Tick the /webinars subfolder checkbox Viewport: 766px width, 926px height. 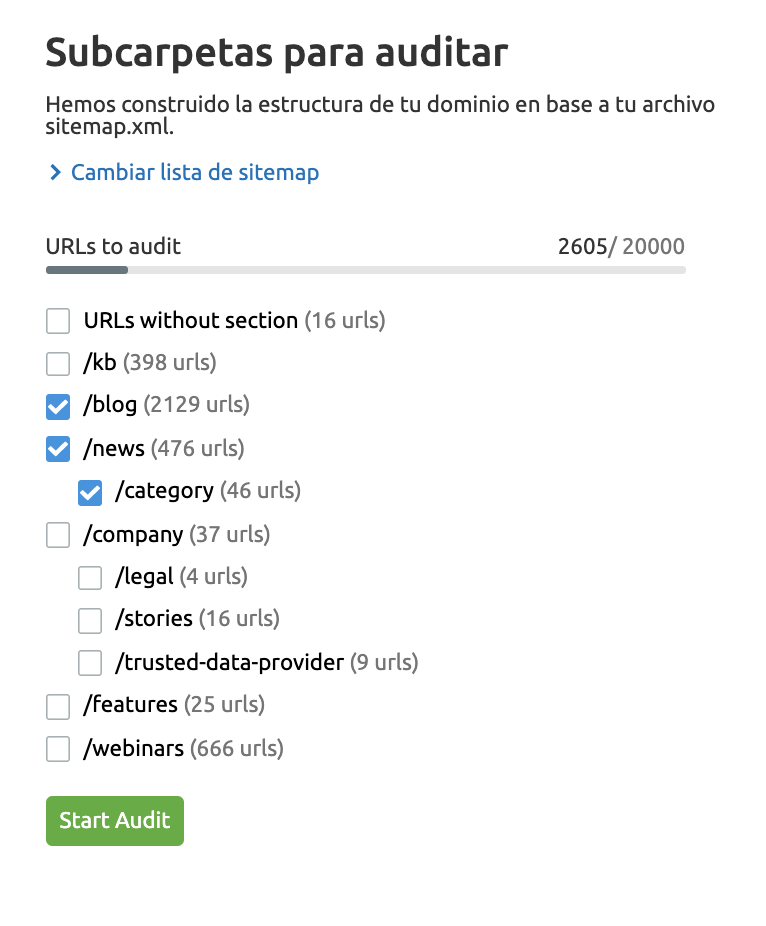click(58, 748)
